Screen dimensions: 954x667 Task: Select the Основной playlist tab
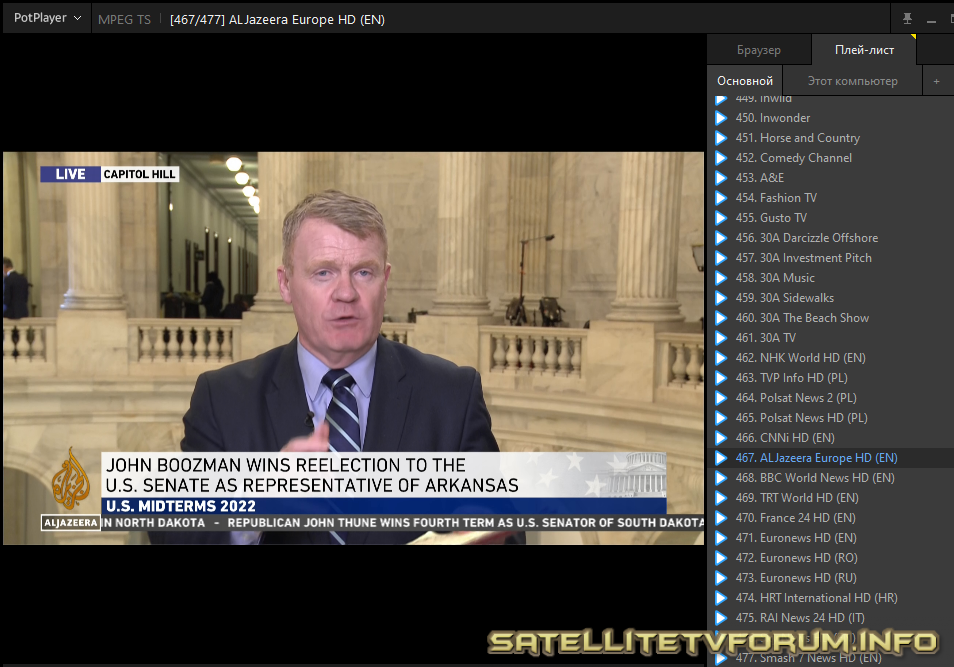pyautogui.click(x=745, y=80)
